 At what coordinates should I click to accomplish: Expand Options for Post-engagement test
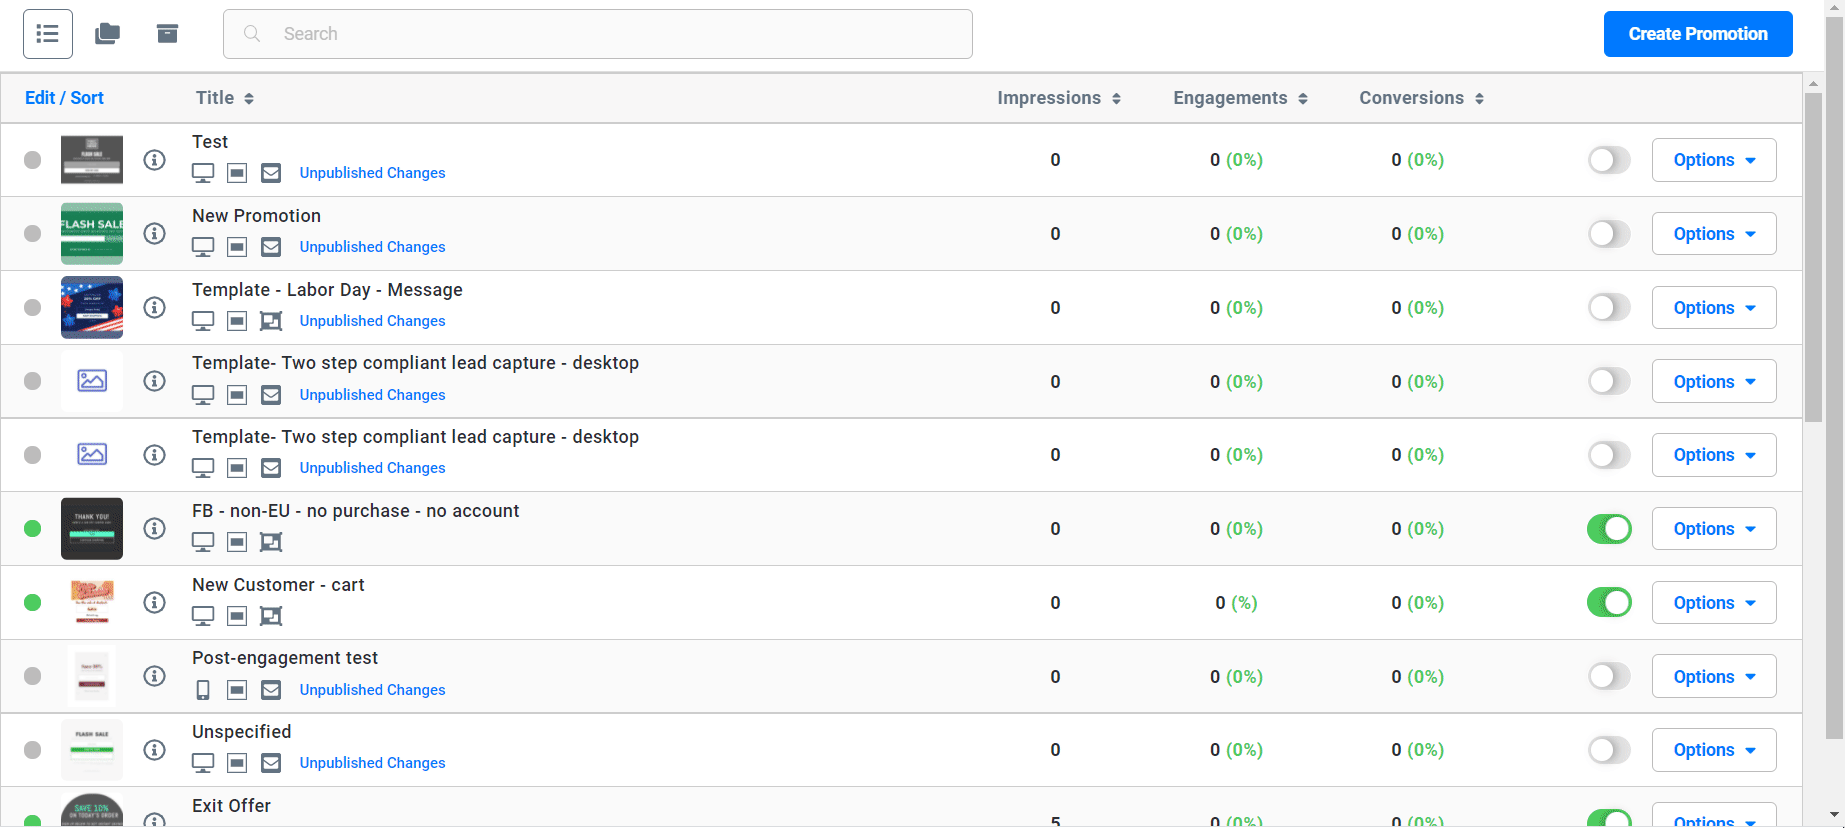[1713, 677]
